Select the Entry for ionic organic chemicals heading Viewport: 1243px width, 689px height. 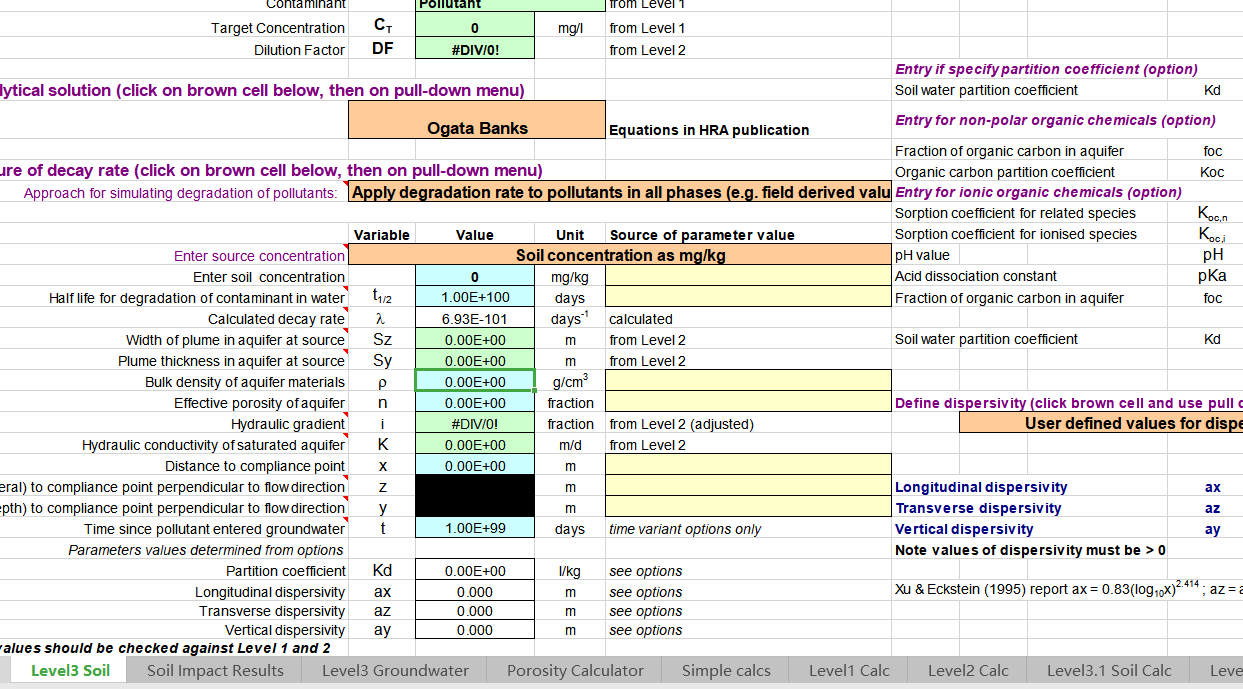click(x=1038, y=192)
